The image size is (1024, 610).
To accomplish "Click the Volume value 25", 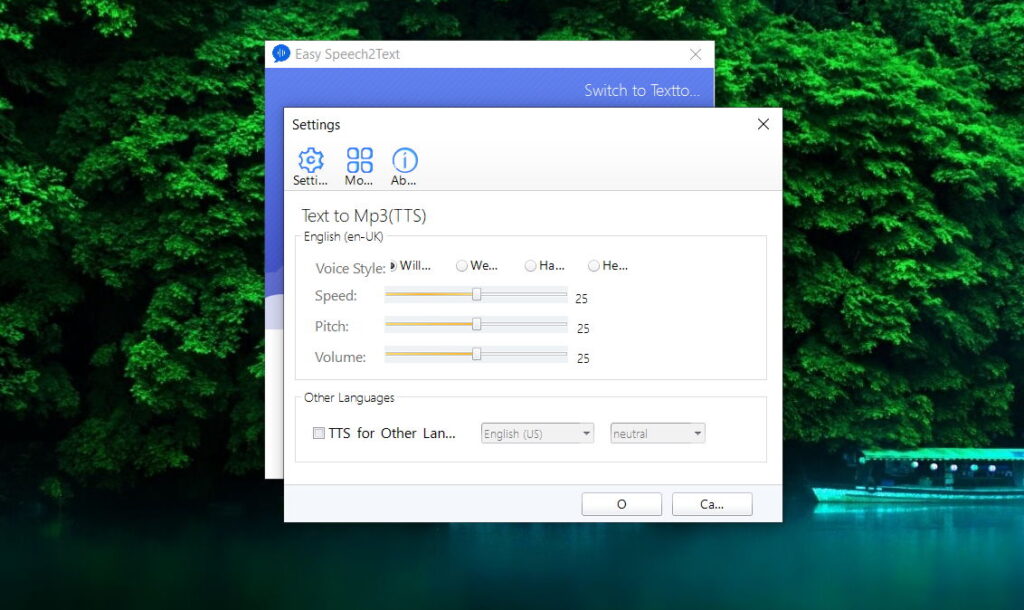I will [583, 359].
